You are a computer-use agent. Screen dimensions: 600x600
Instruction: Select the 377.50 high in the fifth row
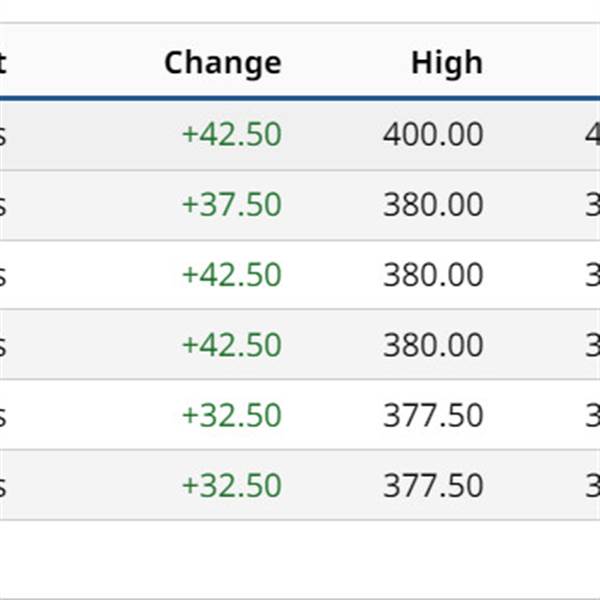[432, 415]
